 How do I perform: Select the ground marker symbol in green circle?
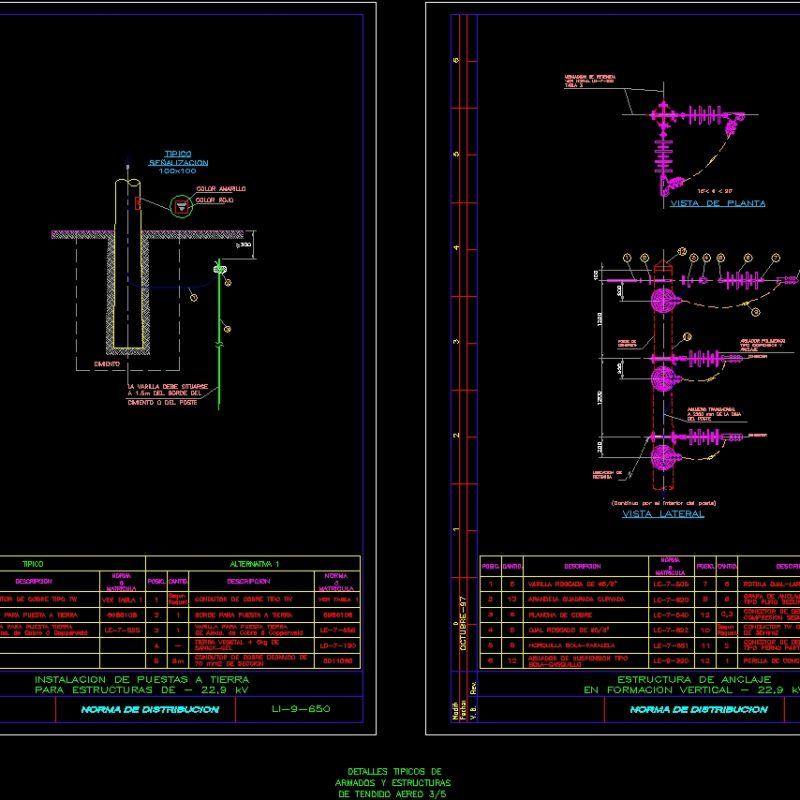click(180, 205)
